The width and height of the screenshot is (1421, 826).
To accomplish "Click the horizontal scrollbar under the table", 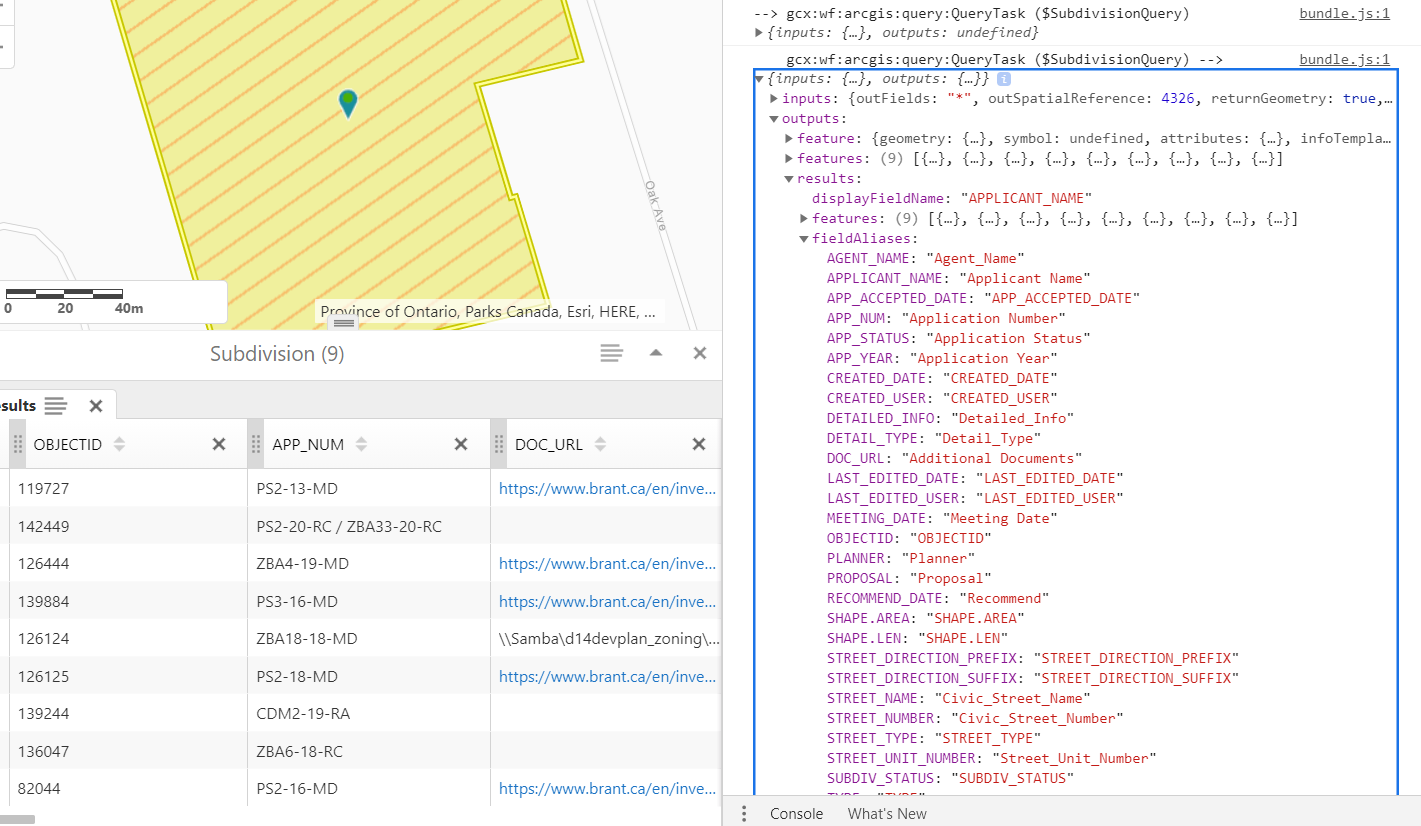I will pos(17,819).
